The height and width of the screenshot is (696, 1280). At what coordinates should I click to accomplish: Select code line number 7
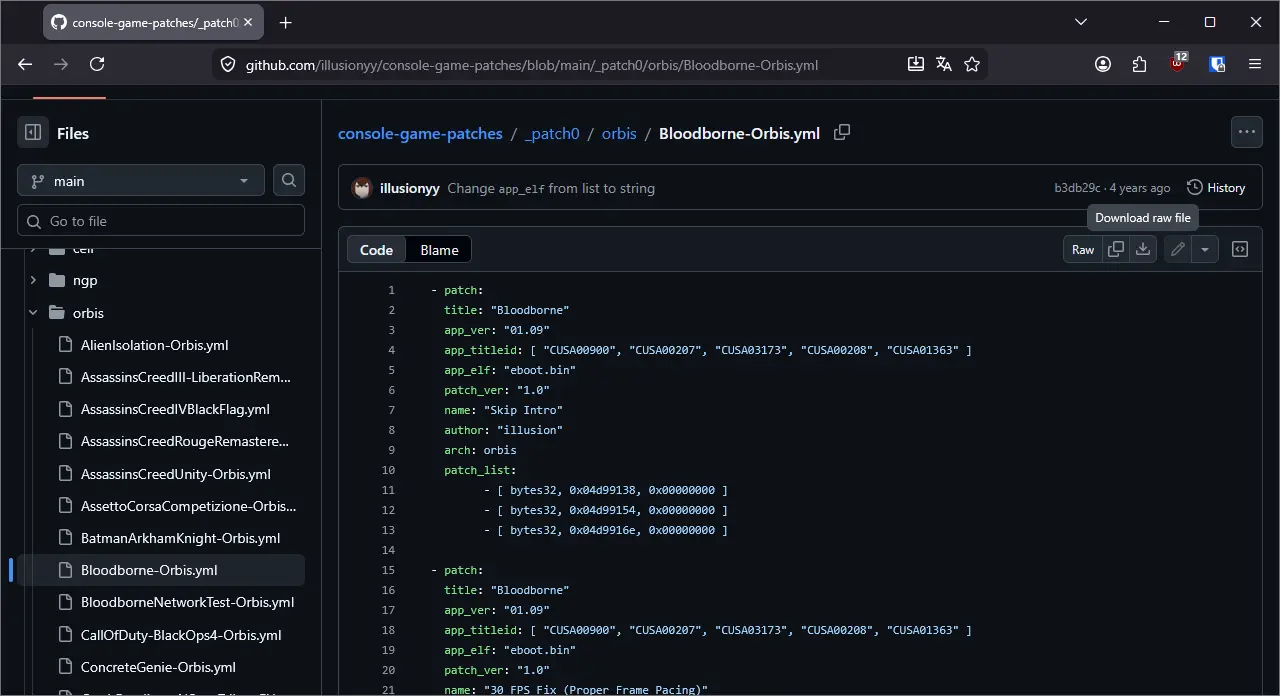[x=391, y=410]
